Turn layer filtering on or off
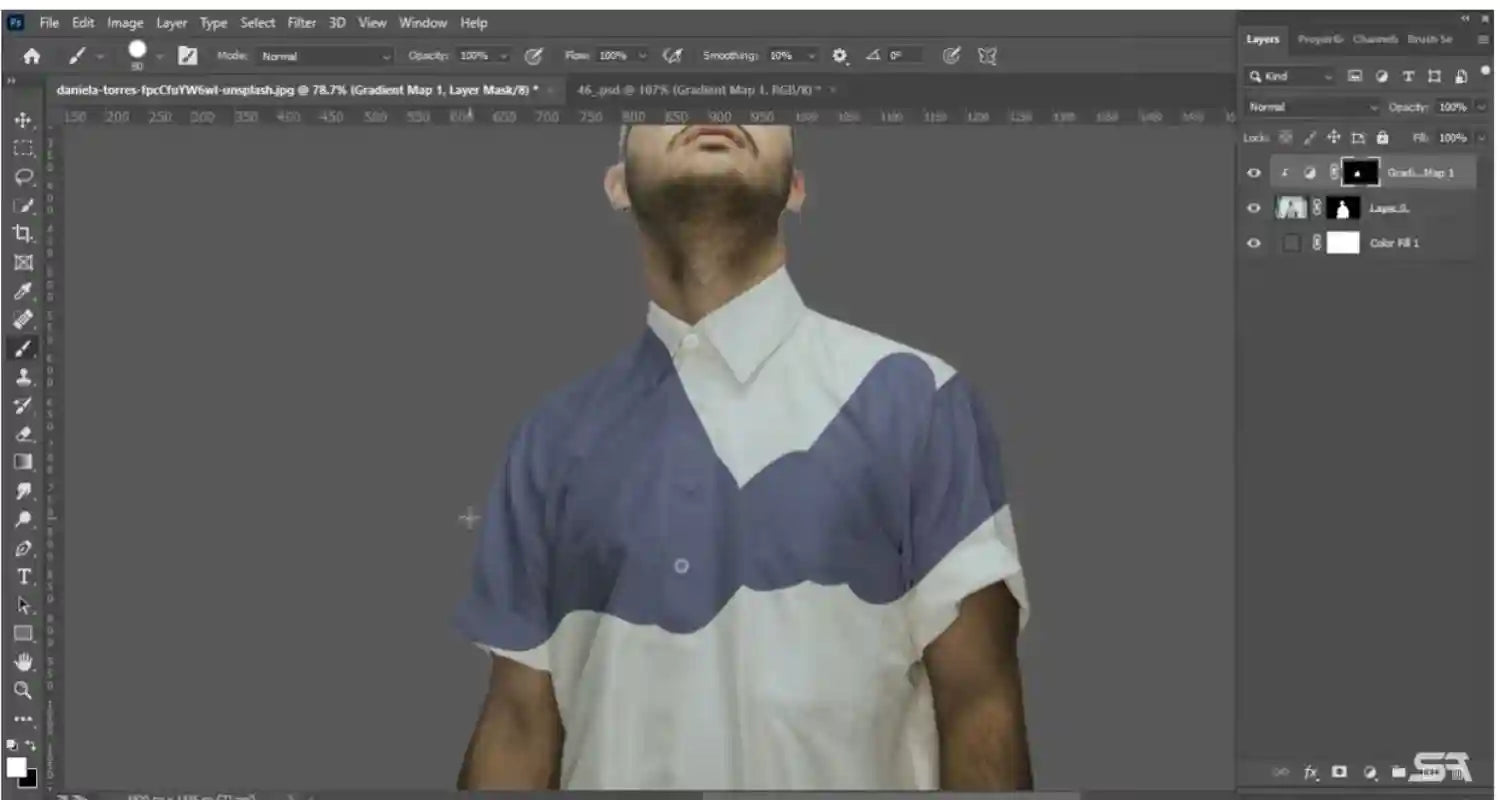Viewport: 1500px width, 800px height. 1486,71
